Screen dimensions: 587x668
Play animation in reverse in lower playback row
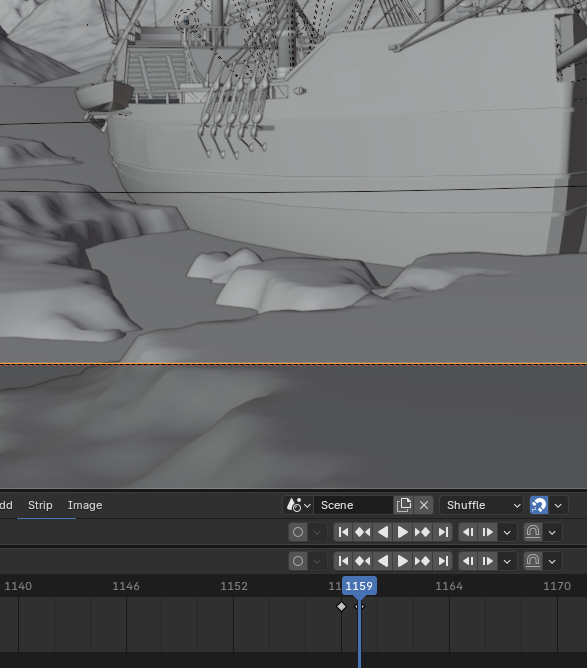383,561
